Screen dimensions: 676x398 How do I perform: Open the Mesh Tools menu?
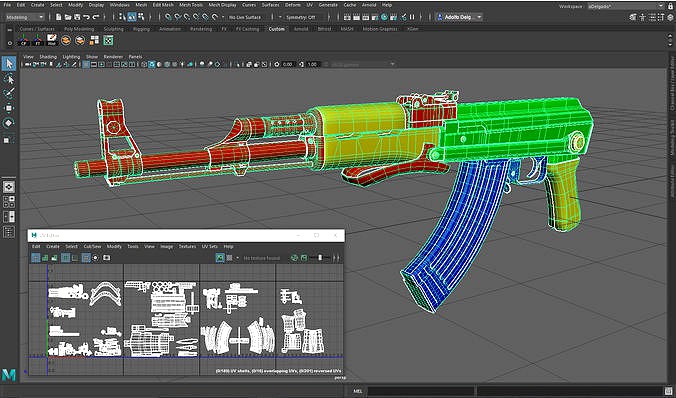pos(191,5)
